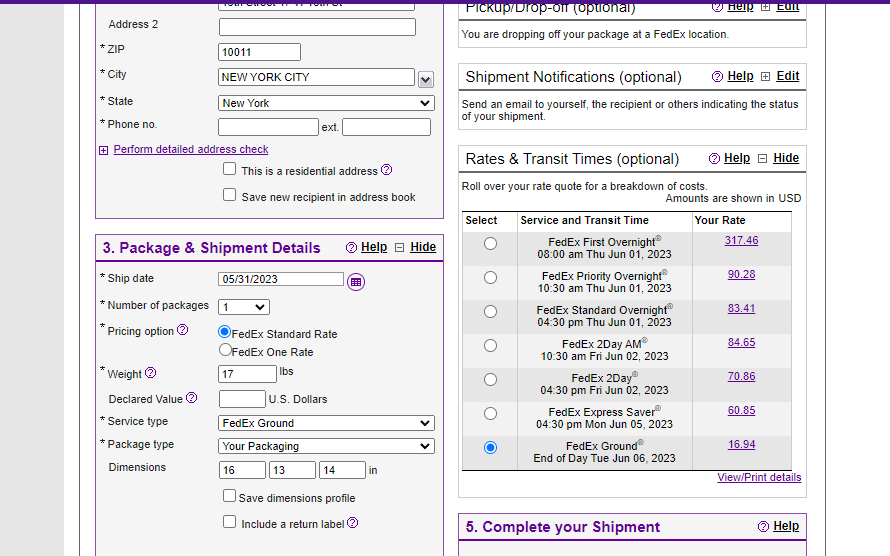Click the dimension field showing 13

(292, 470)
